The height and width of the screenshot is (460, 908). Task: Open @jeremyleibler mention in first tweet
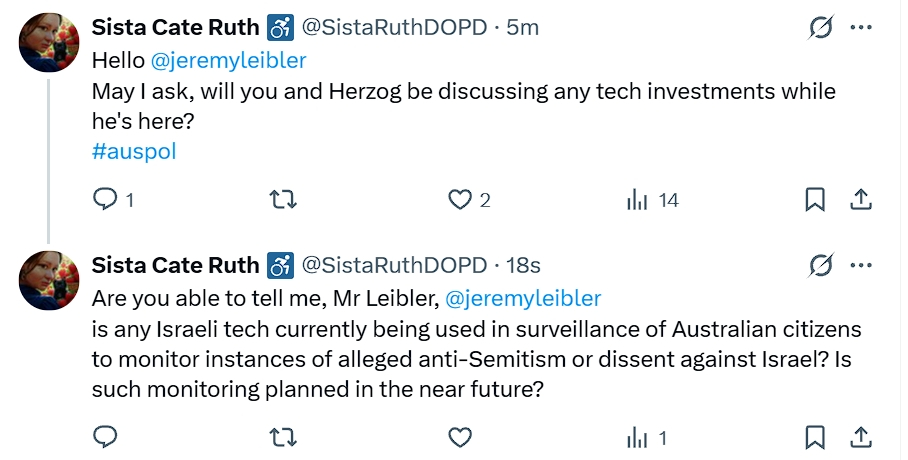coord(228,60)
